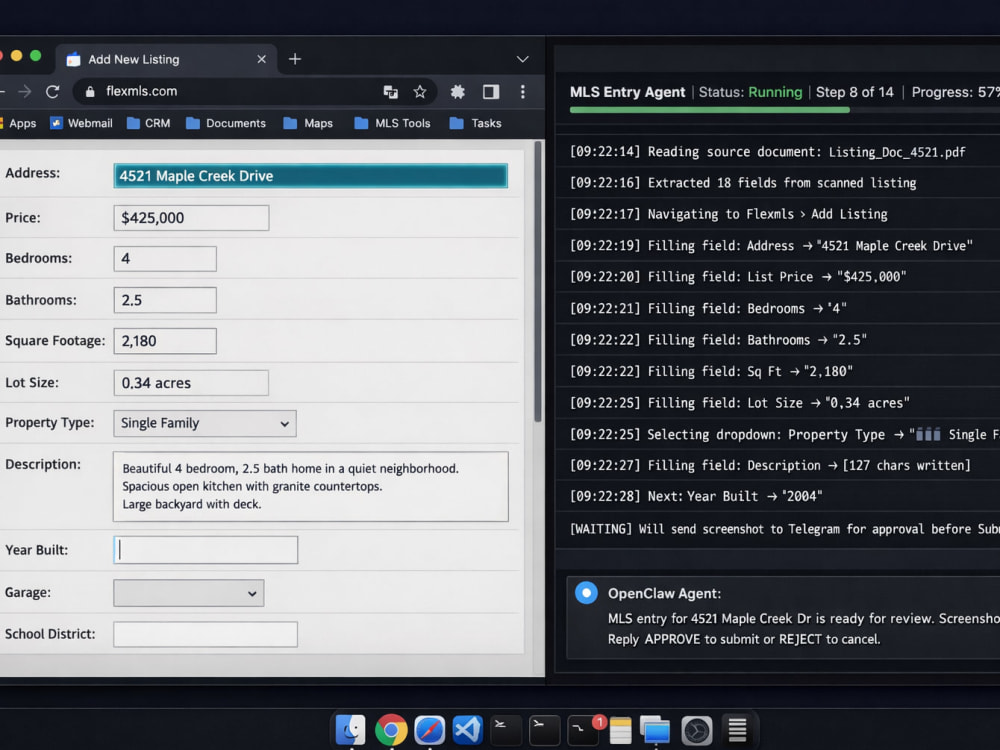Focus the Year Built field
Image resolution: width=1000 pixels, height=750 pixels.
pos(205,550)
